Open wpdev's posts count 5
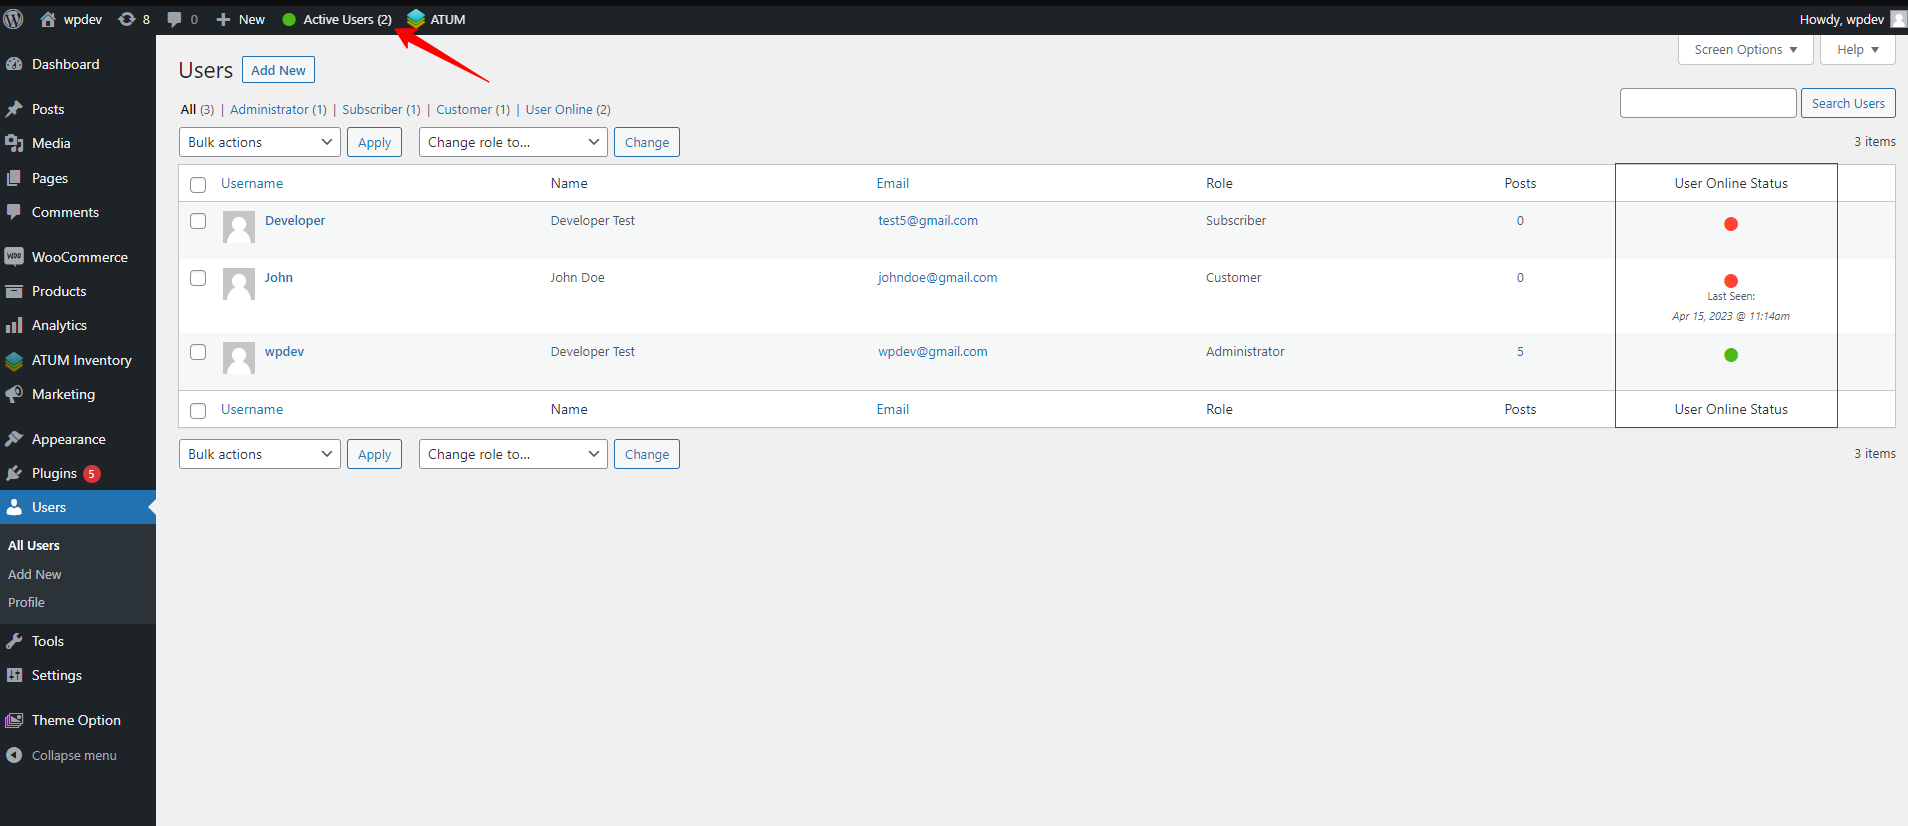 pos(1520,352)
